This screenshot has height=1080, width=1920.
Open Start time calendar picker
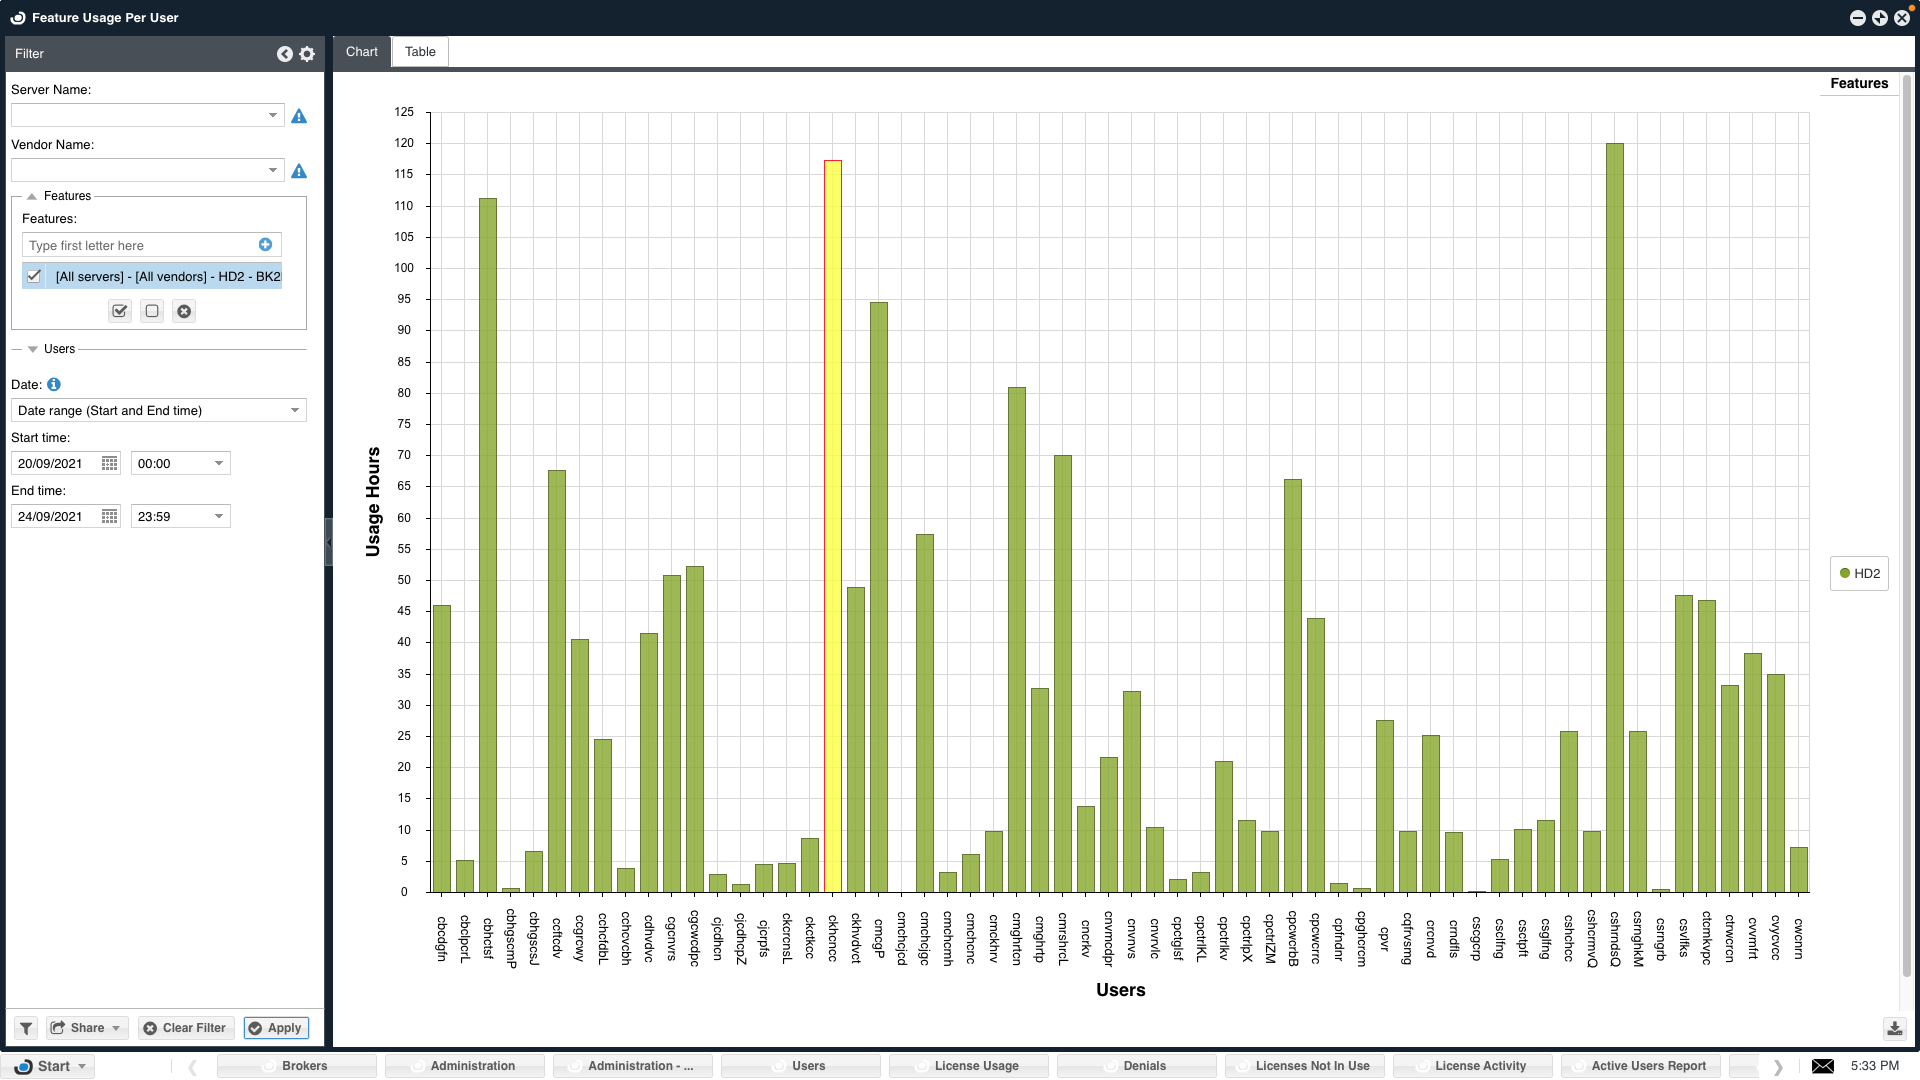tap(110, 463)
